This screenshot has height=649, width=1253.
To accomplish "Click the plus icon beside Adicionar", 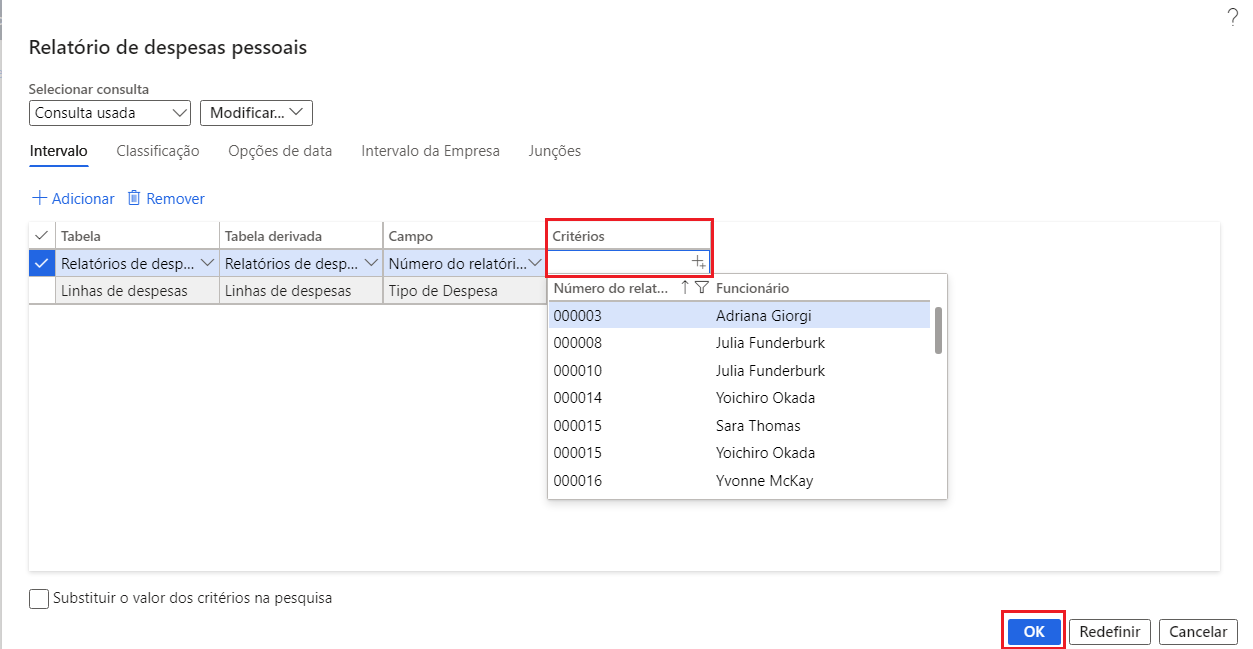I will tap(40, 198).
